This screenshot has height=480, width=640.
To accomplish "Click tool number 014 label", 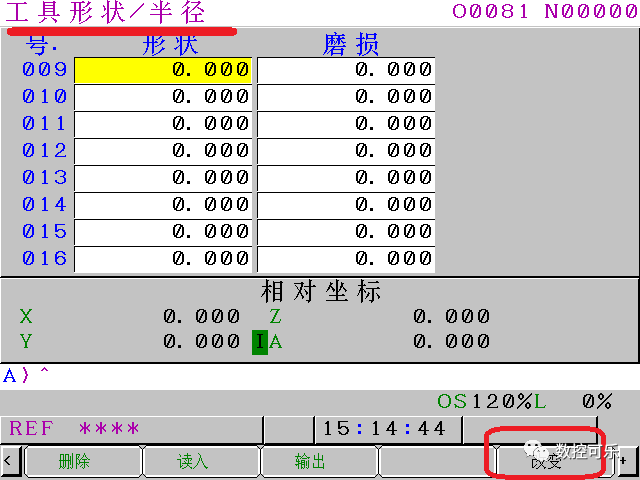I will (44, 204).
